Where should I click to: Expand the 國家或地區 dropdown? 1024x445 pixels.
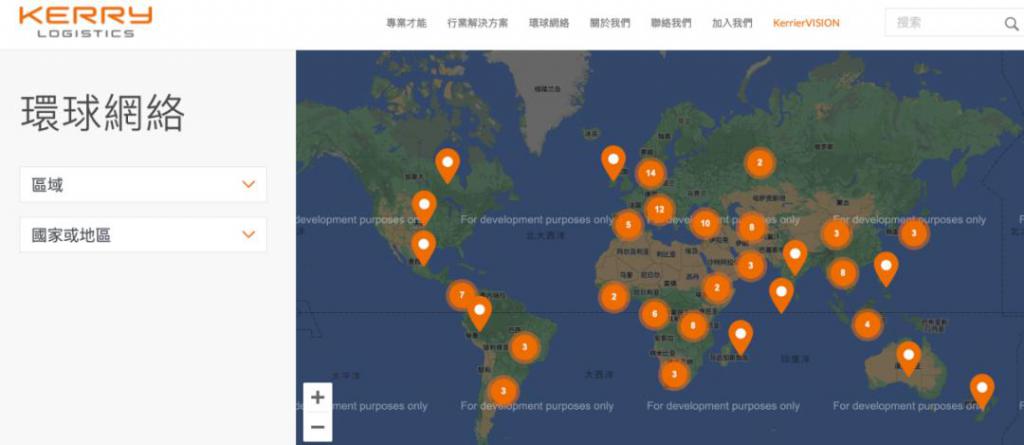pos(143,235)
